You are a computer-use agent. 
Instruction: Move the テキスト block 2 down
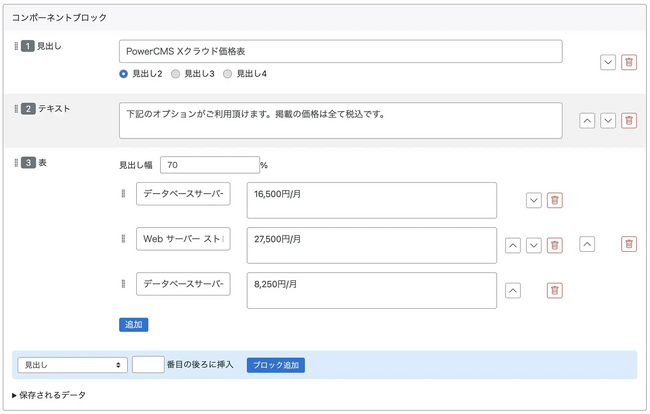[608, 121]
